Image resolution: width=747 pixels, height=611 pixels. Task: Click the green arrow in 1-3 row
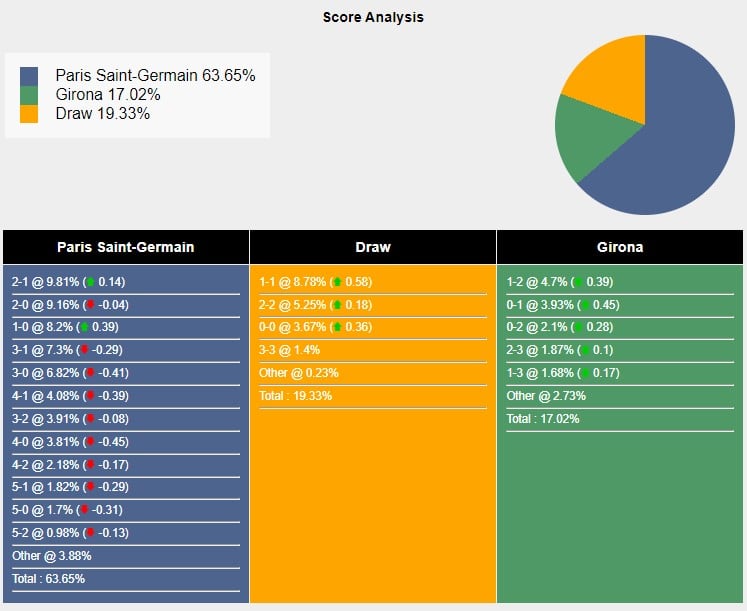tap(585, 373)
